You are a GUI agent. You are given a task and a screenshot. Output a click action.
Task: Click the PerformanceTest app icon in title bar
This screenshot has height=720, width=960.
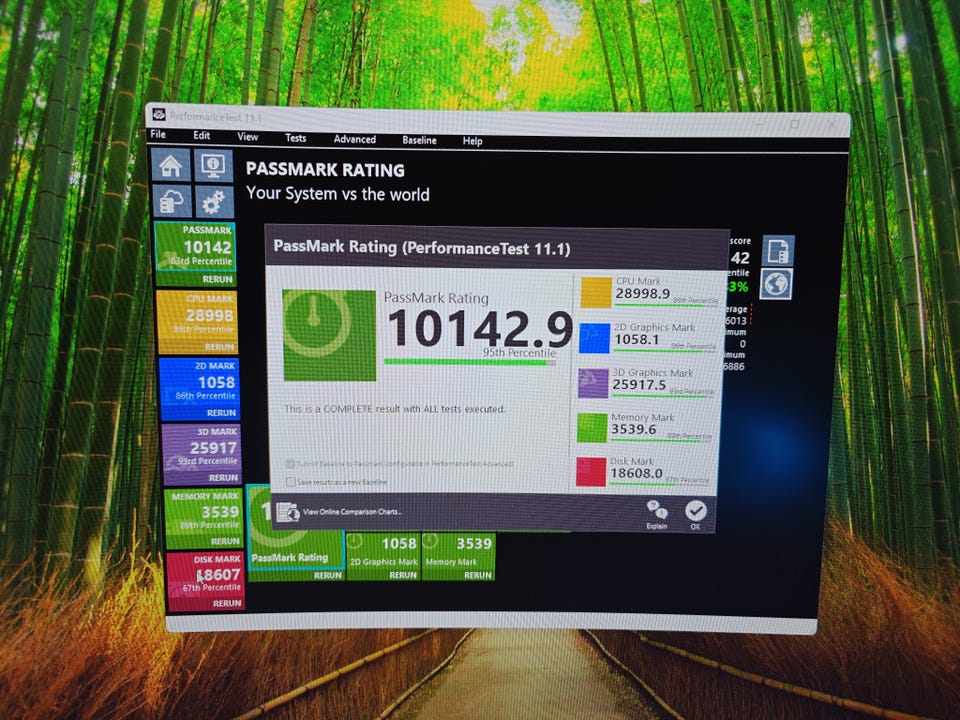tap(159, 114)
